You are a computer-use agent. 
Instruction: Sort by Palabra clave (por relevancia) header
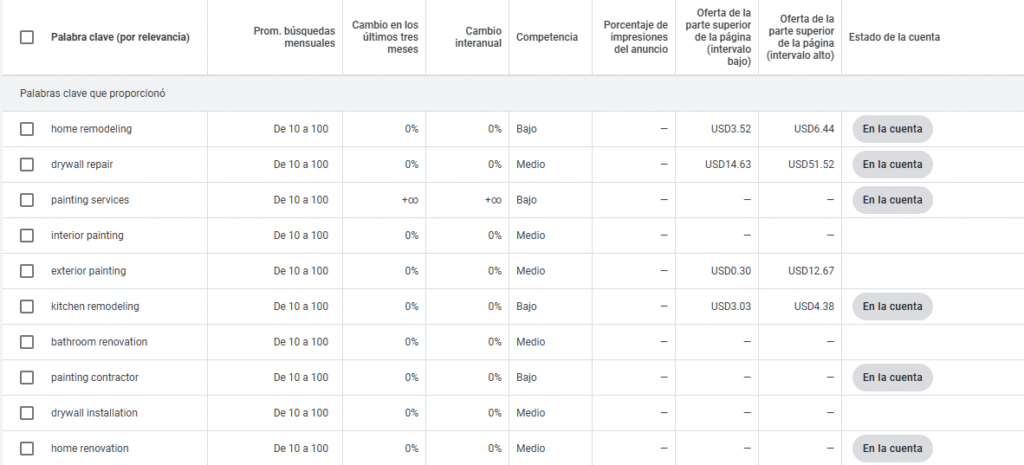[120, 37]
